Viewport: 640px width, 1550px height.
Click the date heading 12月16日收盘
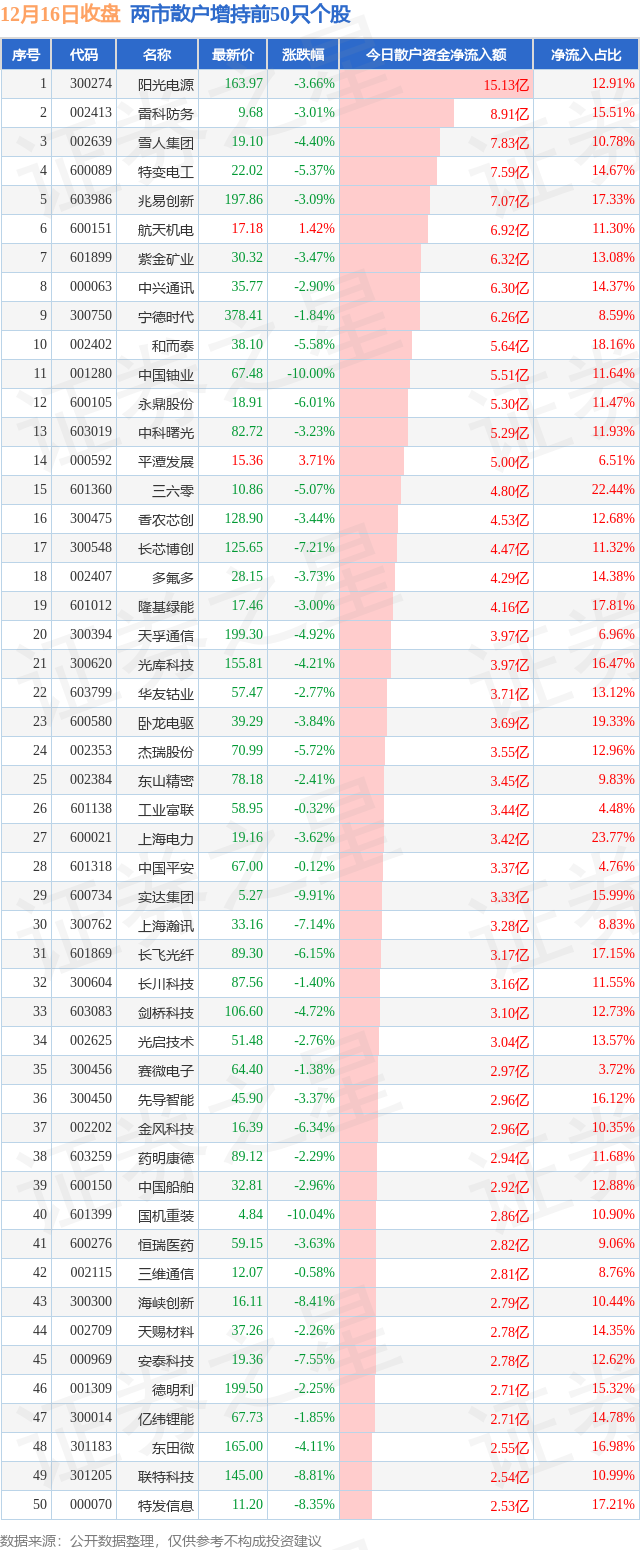click(x=62, y=15)
